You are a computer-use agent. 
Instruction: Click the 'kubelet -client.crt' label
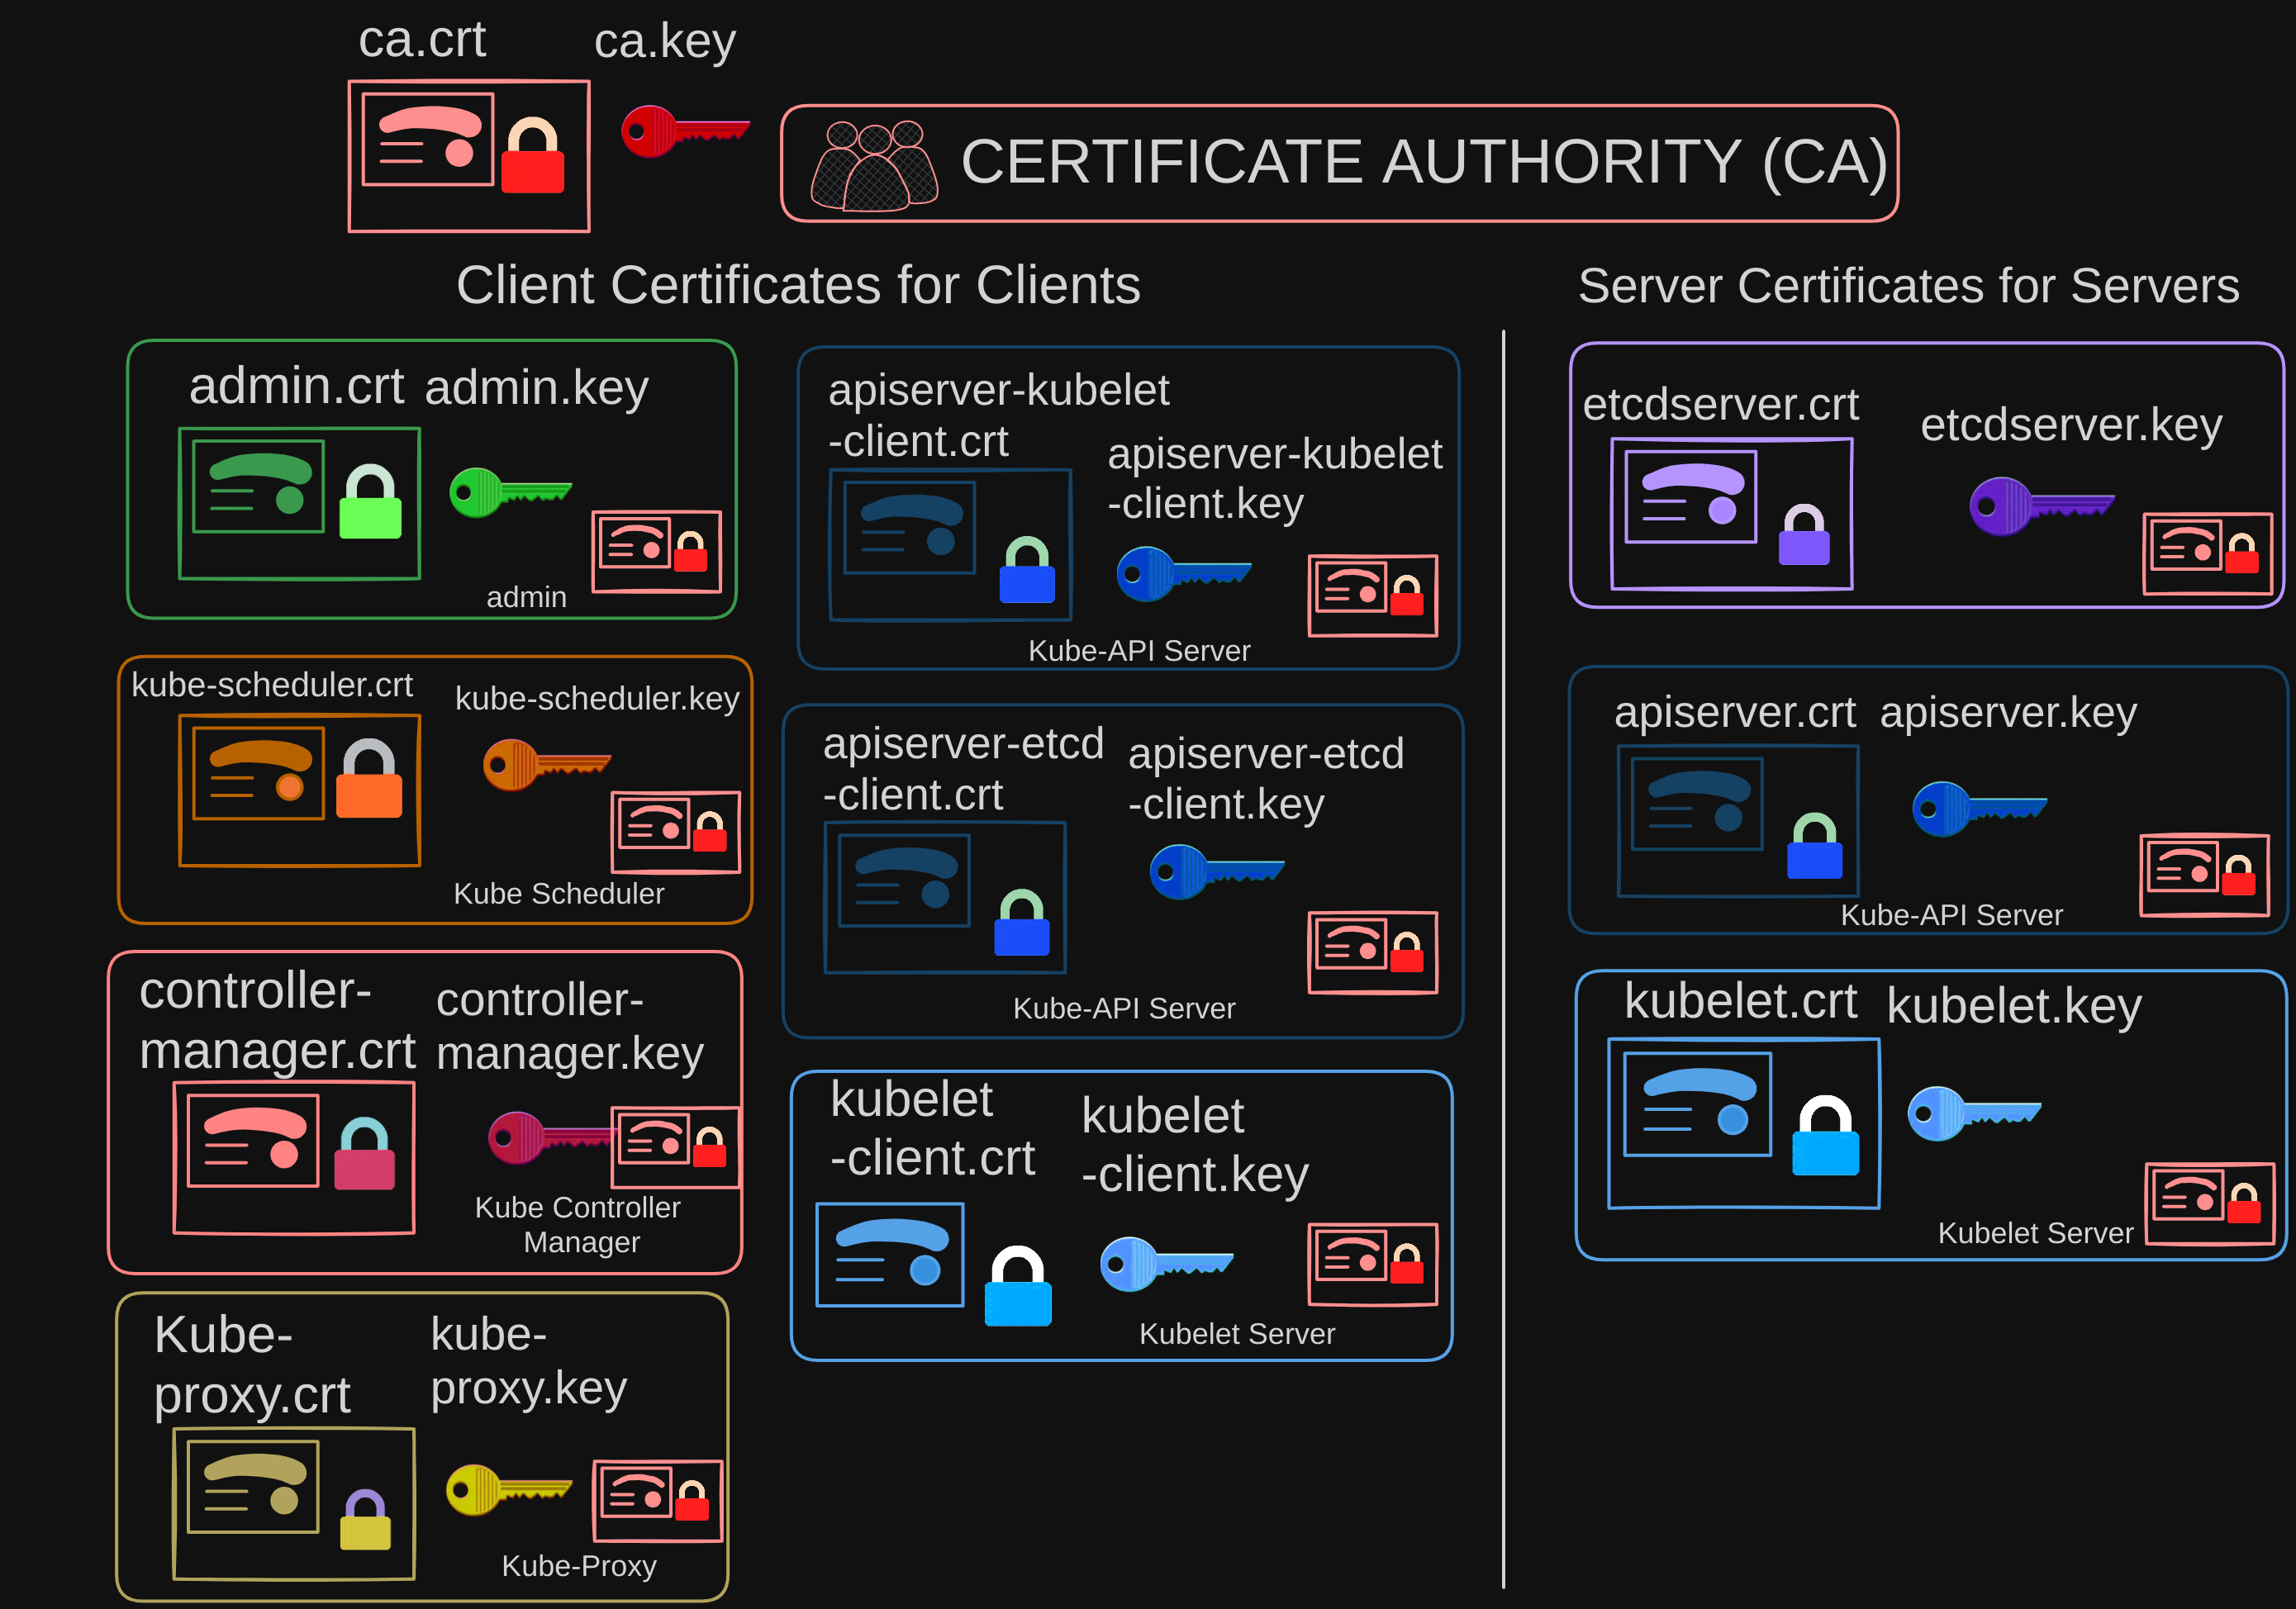pyautogui.click(x=932, y=1129)
